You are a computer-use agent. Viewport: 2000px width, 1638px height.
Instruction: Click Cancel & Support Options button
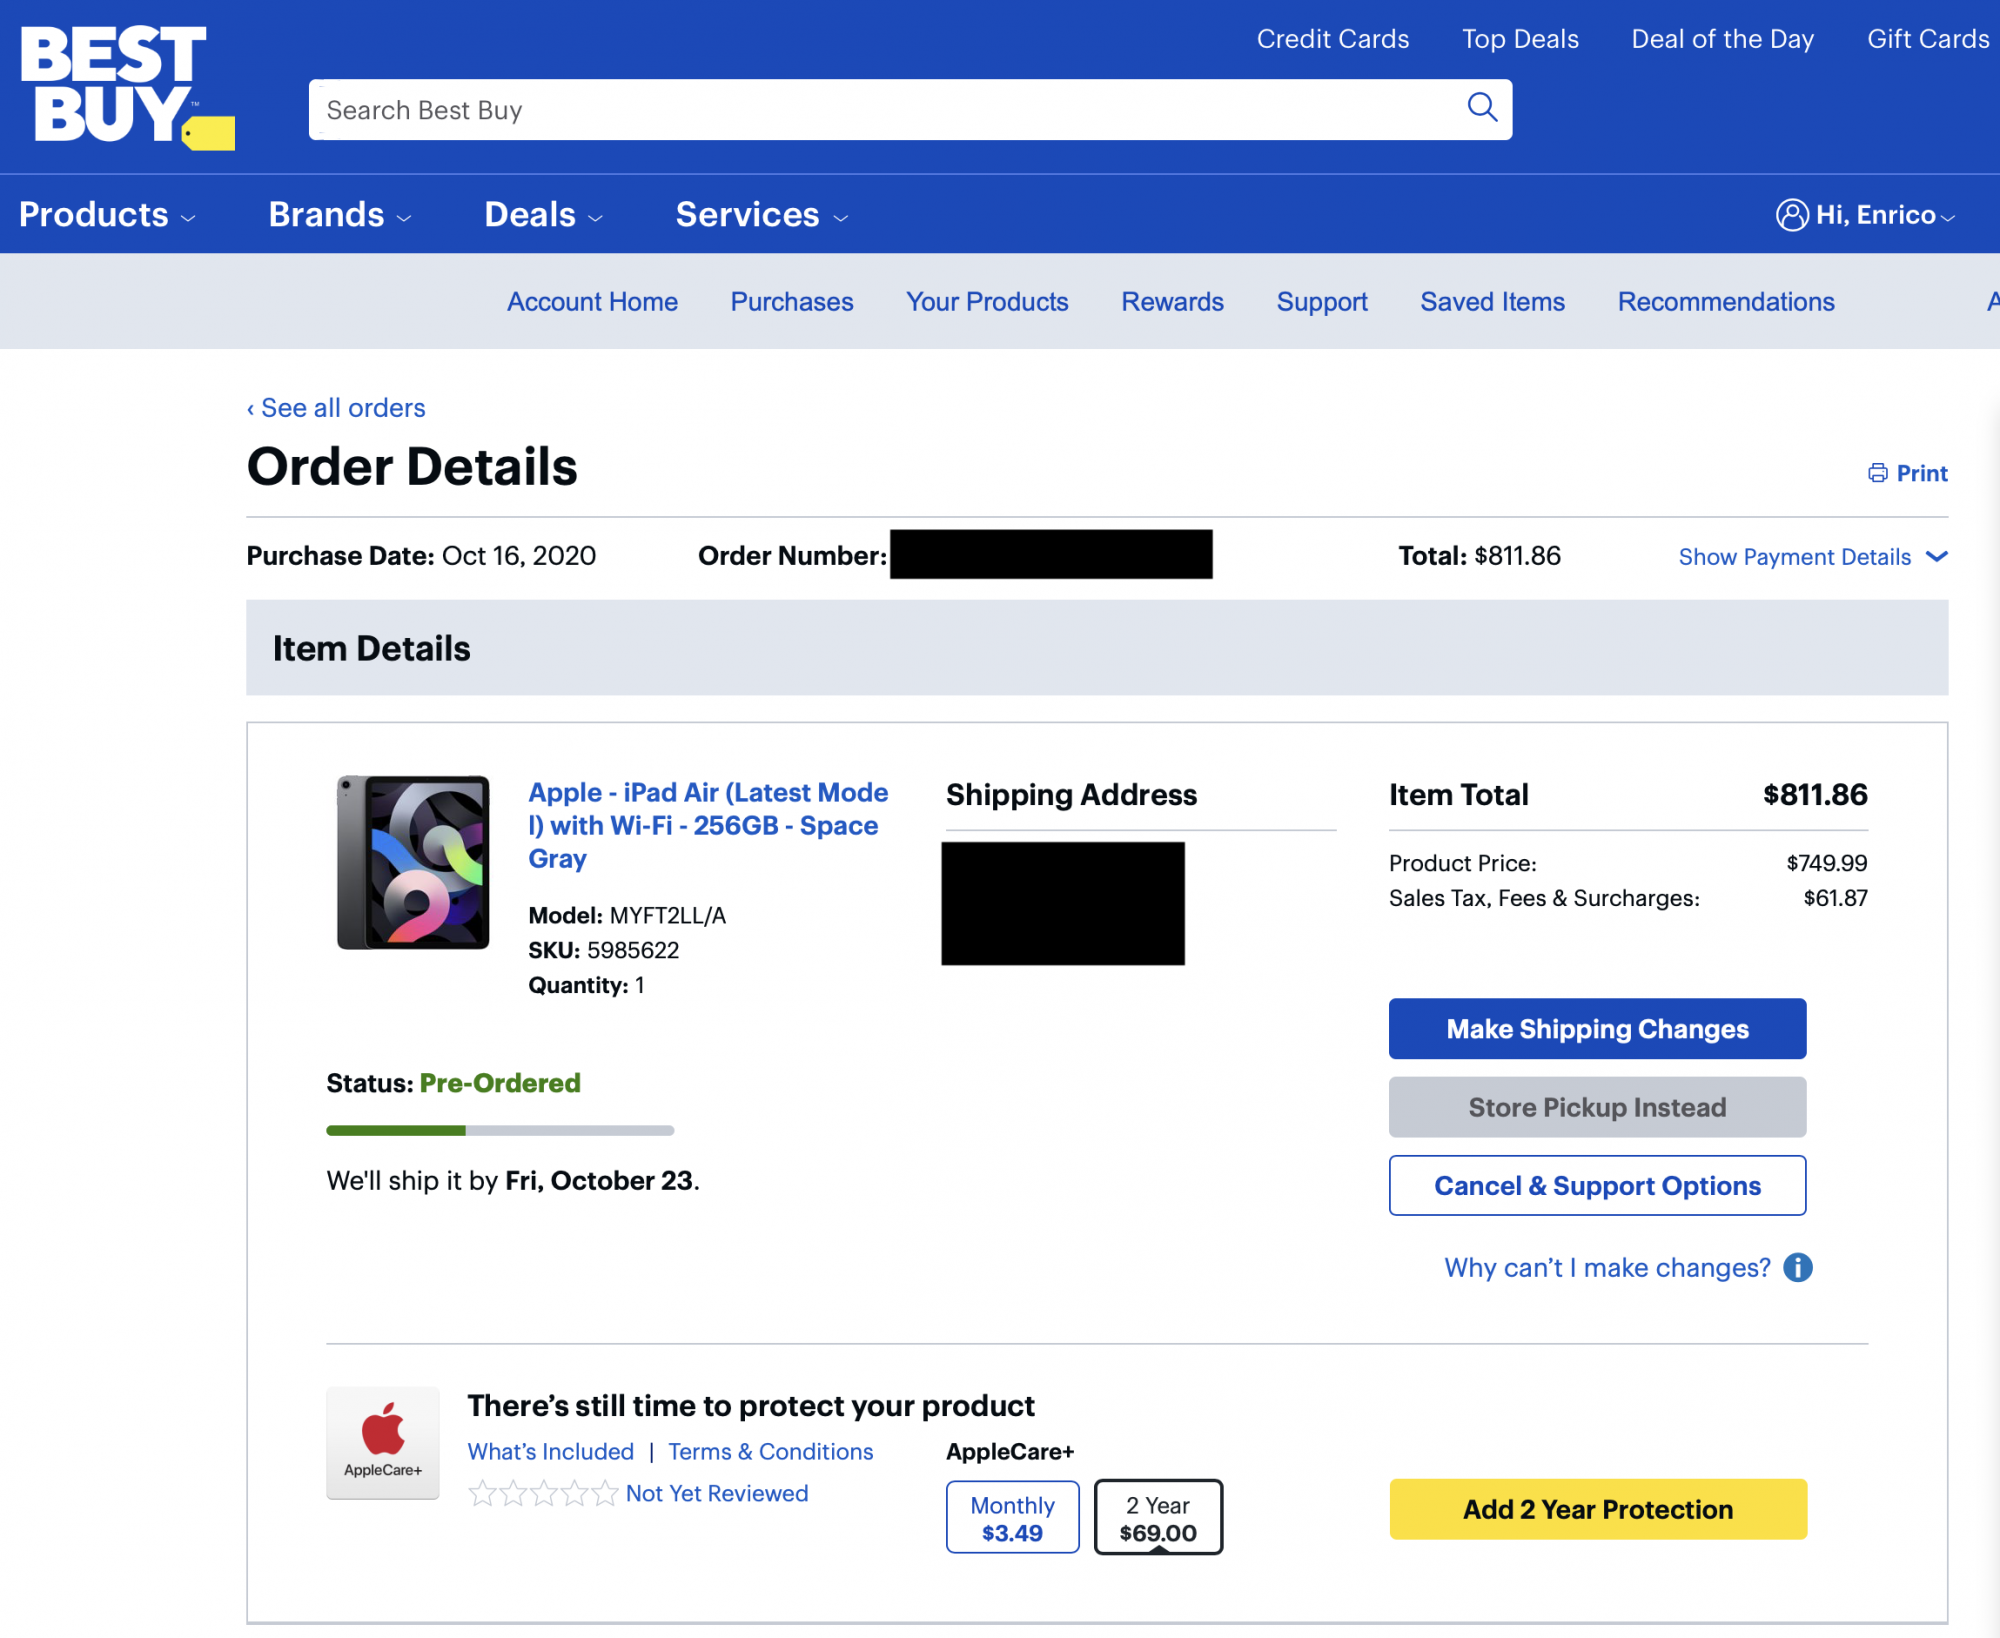1597,1186
